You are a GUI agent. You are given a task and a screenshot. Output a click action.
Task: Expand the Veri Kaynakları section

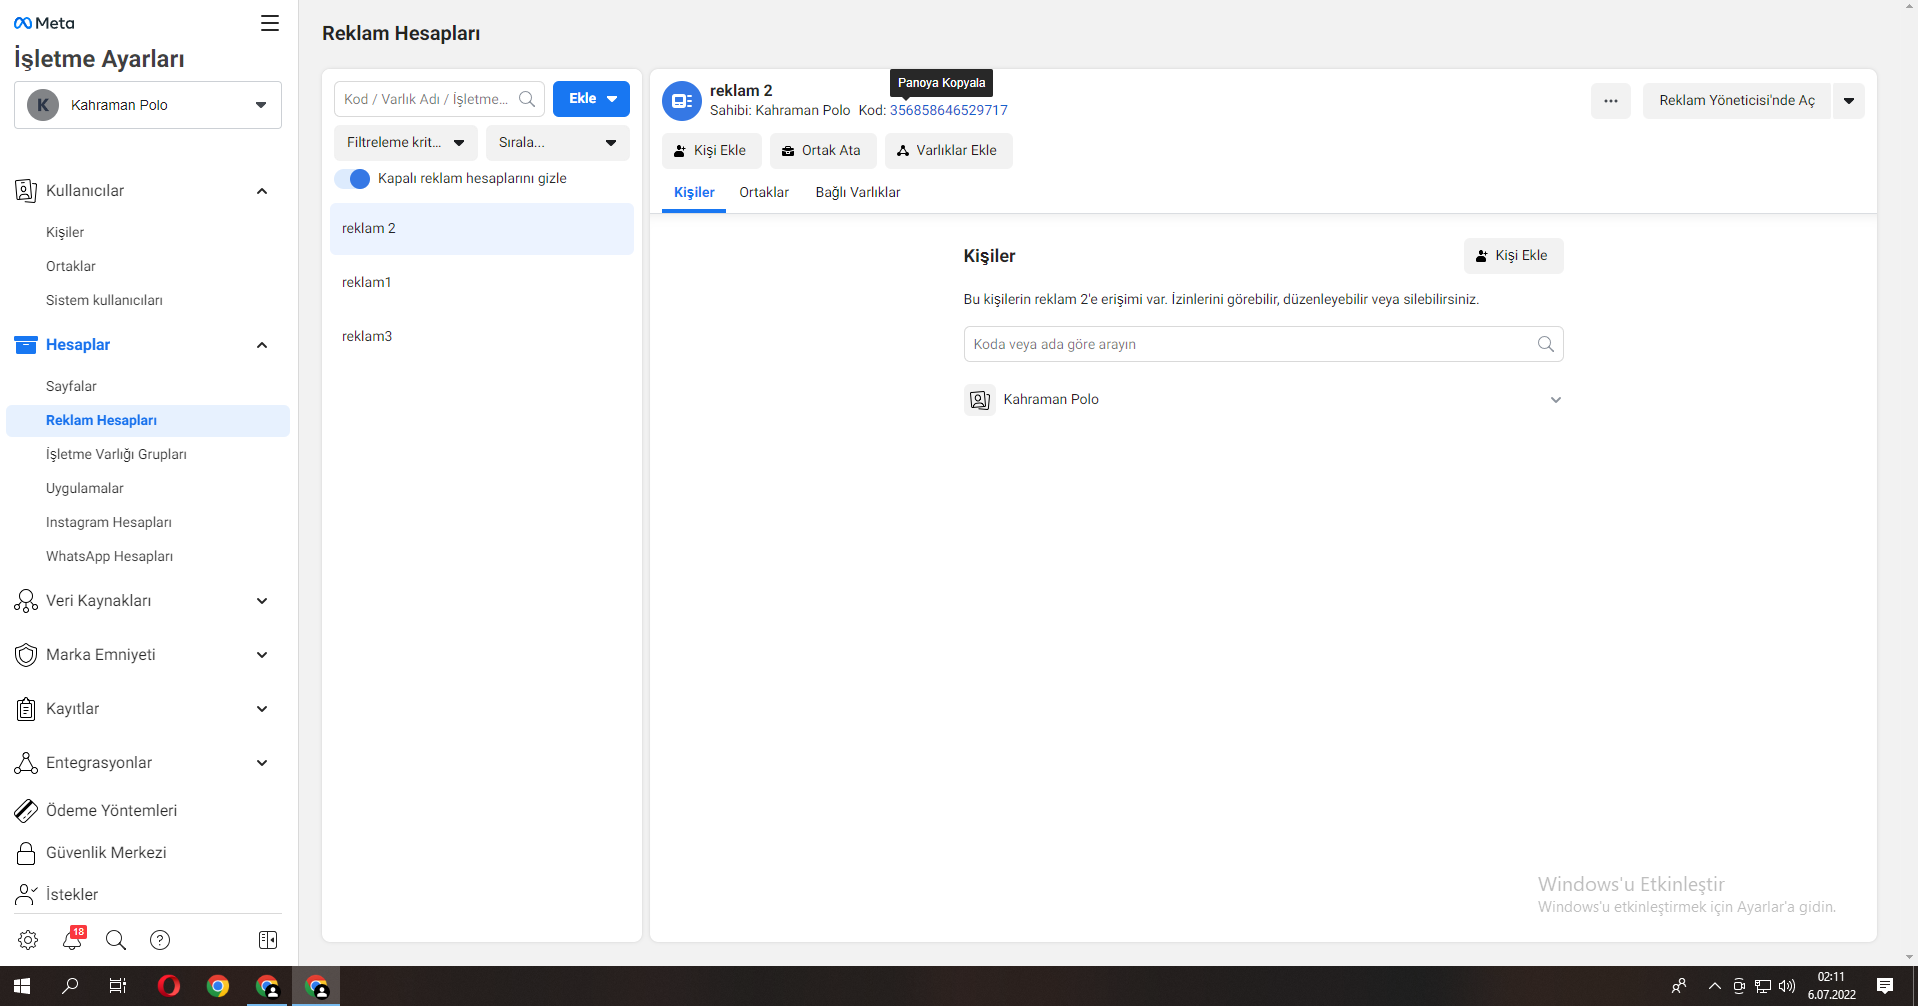point(262,601)
